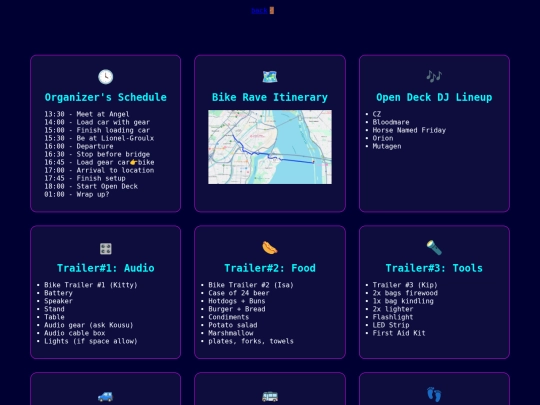Select '17:45 - Finish setup' entry
The height and width of the screenshot is (405, 540).
(85, 178)
